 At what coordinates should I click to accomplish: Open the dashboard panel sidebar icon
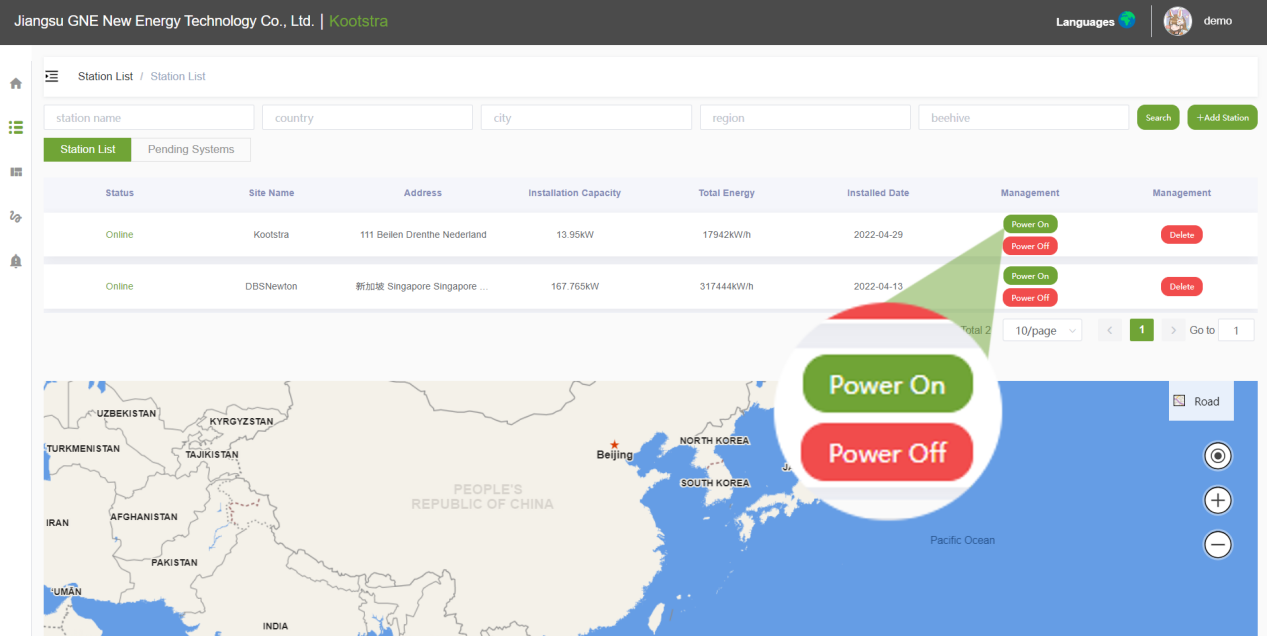click(x=16, y=172)
